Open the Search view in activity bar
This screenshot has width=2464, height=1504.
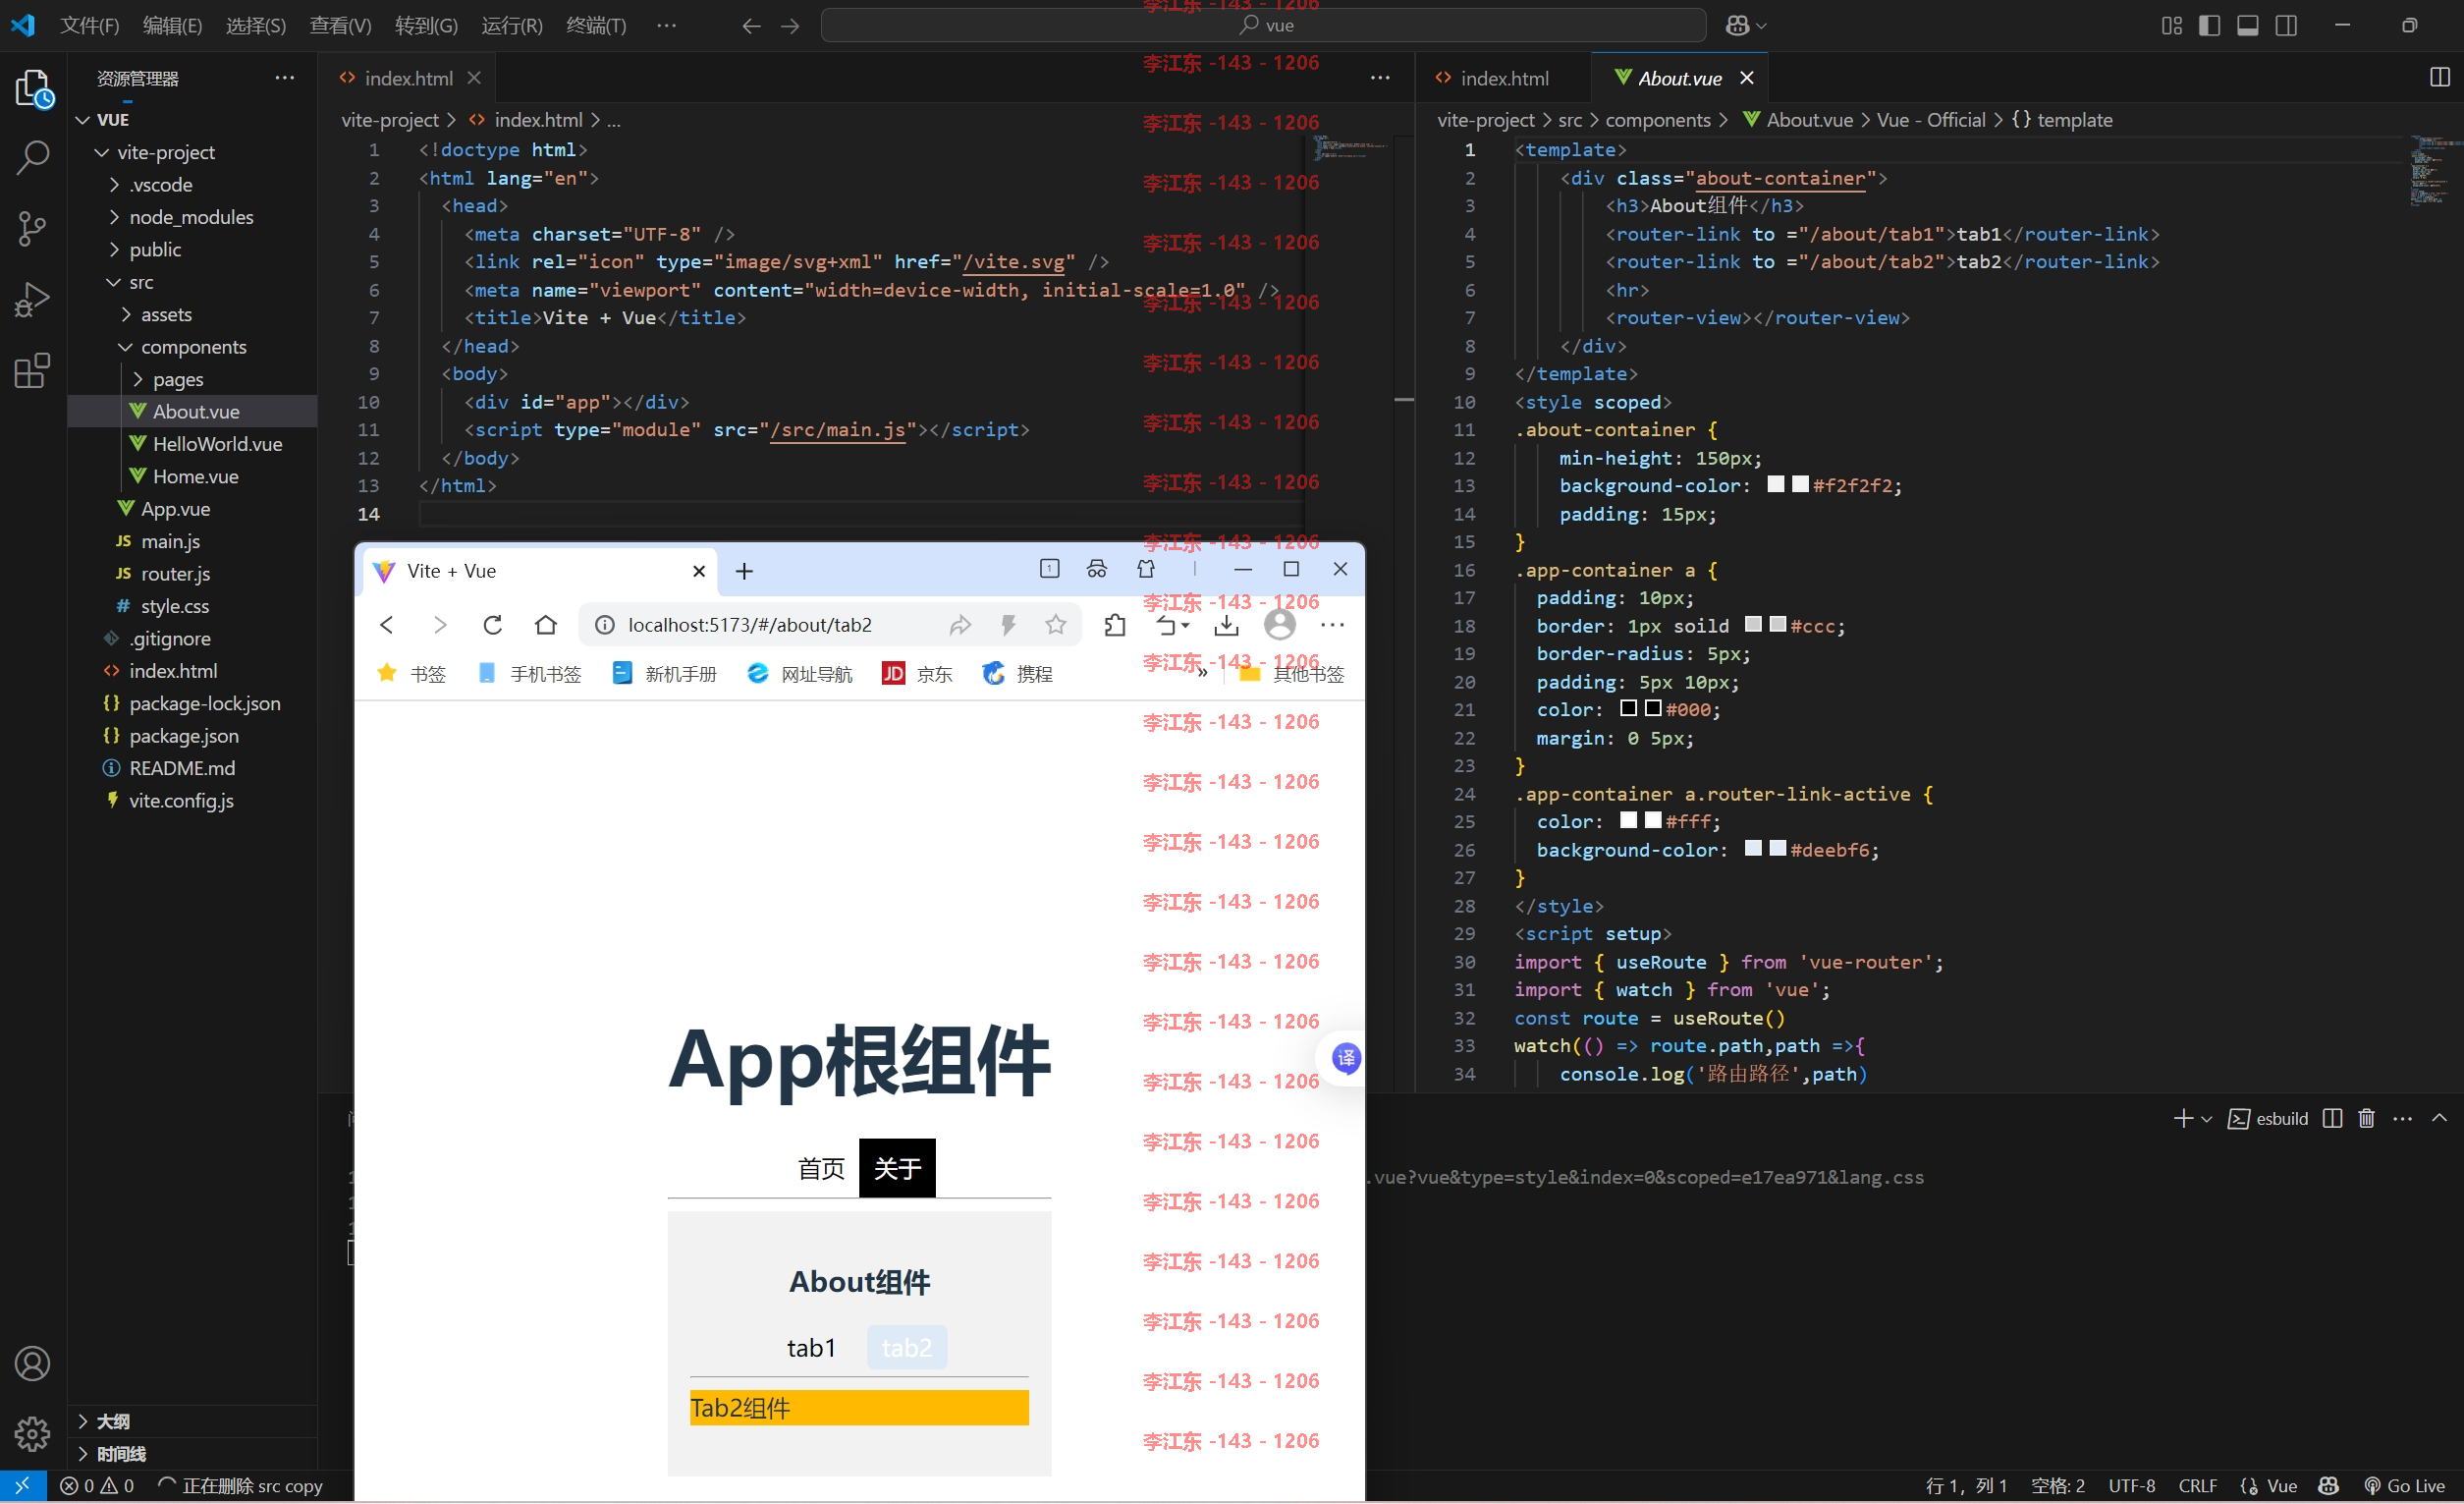tap(33, 158)
